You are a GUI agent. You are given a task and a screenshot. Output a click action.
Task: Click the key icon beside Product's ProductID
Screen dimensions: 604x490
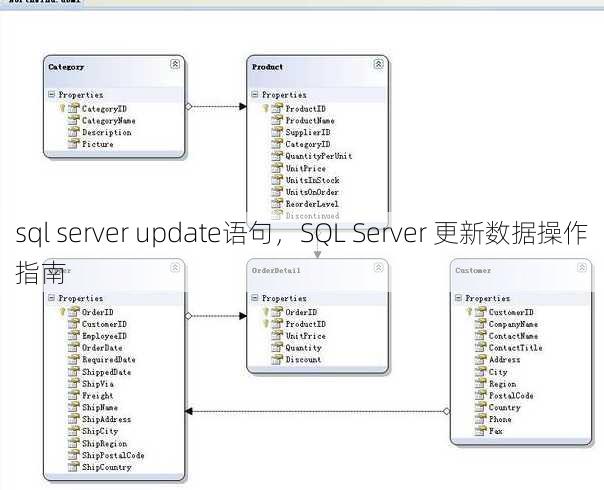point(265,108)
